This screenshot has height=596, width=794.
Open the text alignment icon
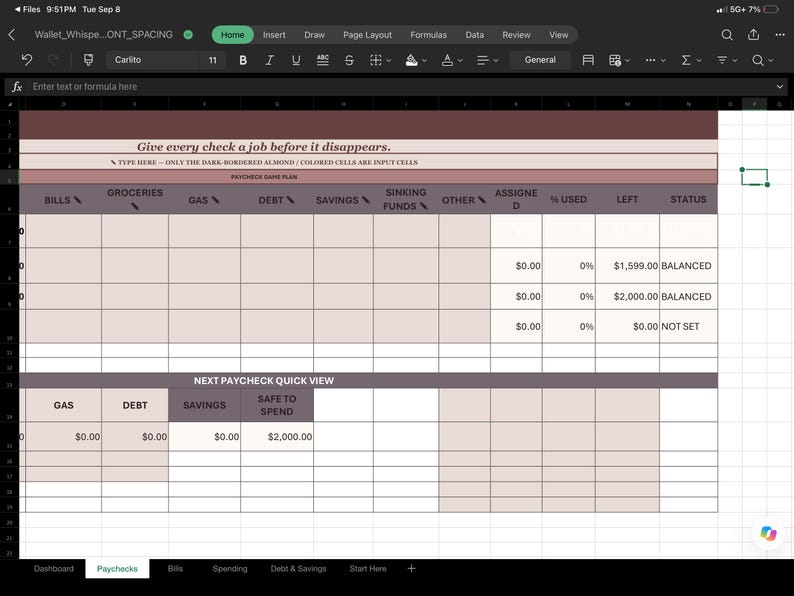(x=483, y=60)
